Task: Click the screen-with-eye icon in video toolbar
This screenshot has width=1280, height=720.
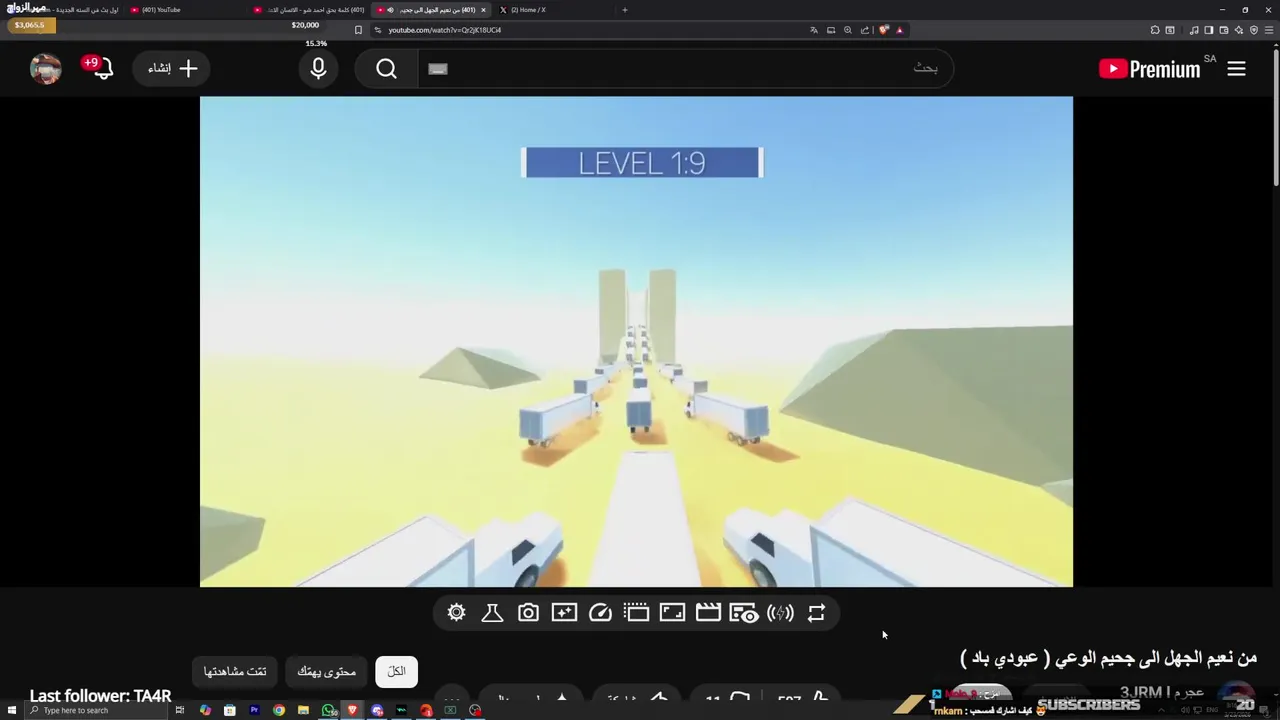Action: (x=744, y=613)
